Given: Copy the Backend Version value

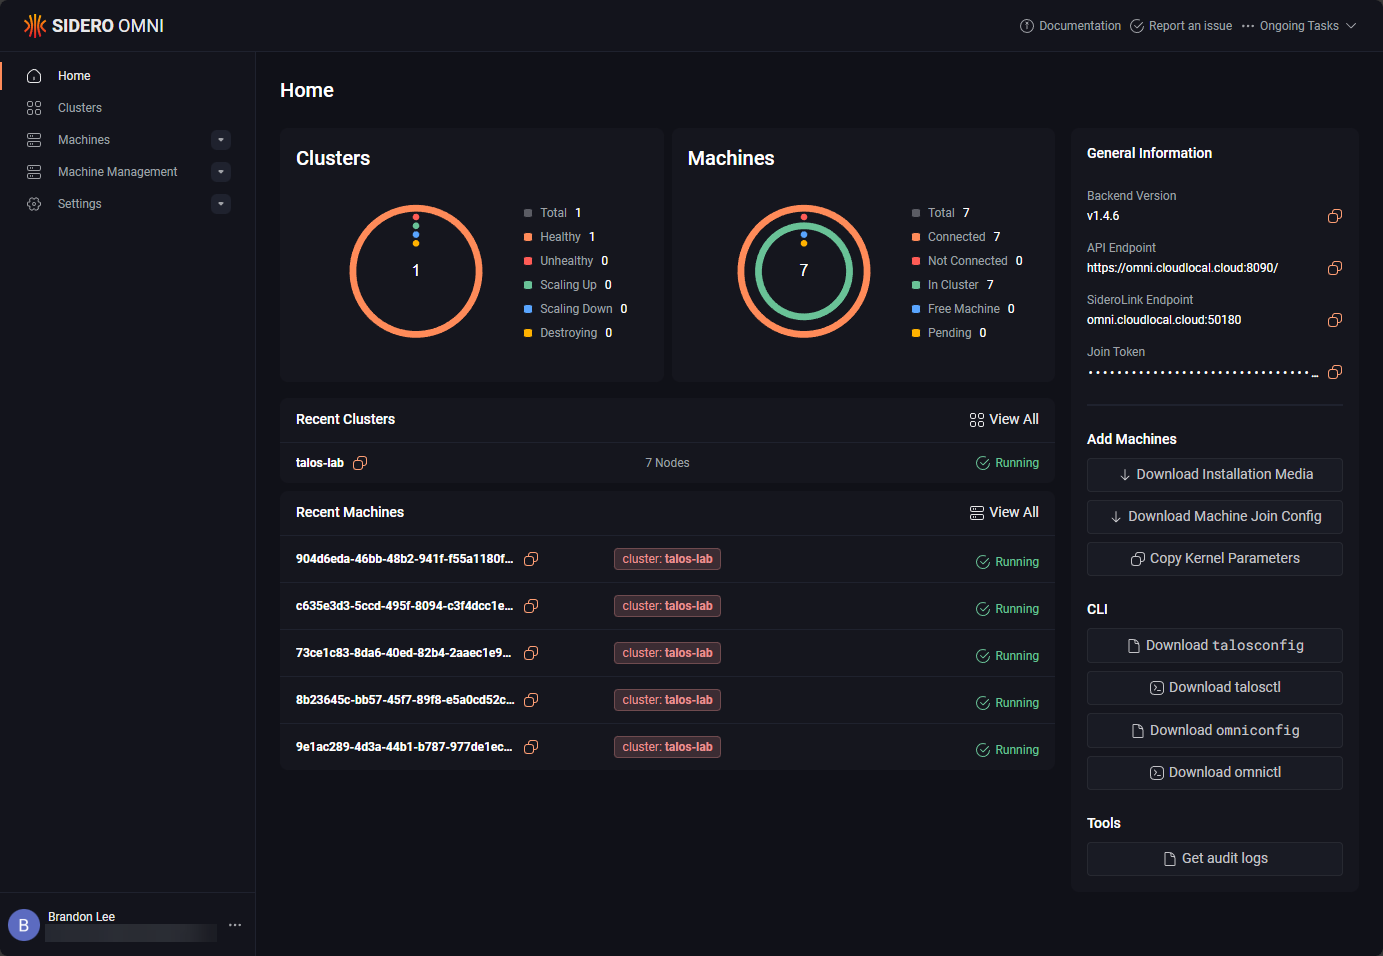Looking at the screenshot, I should coord(1334,216).
